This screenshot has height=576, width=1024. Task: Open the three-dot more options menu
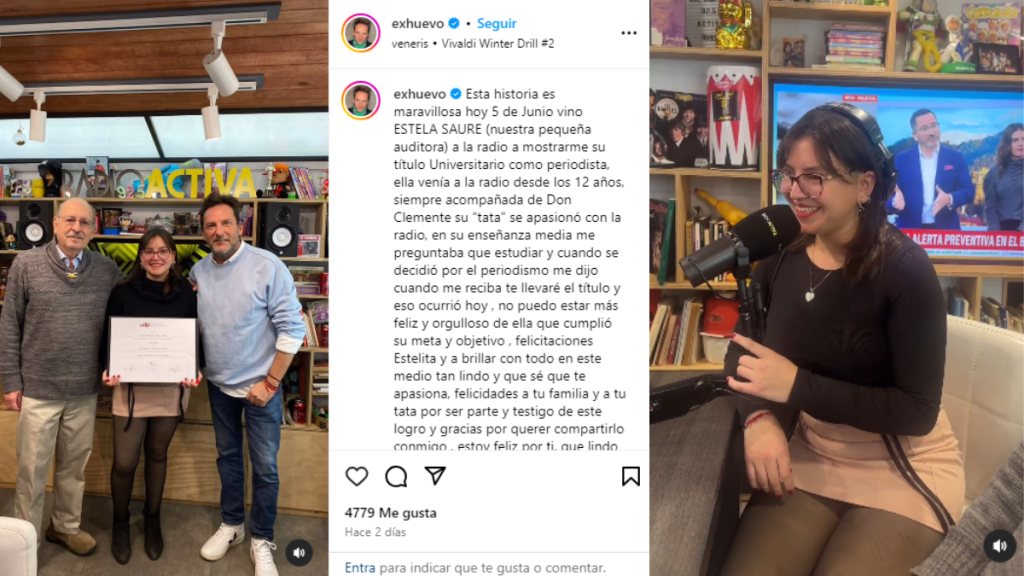coord(629,33)
